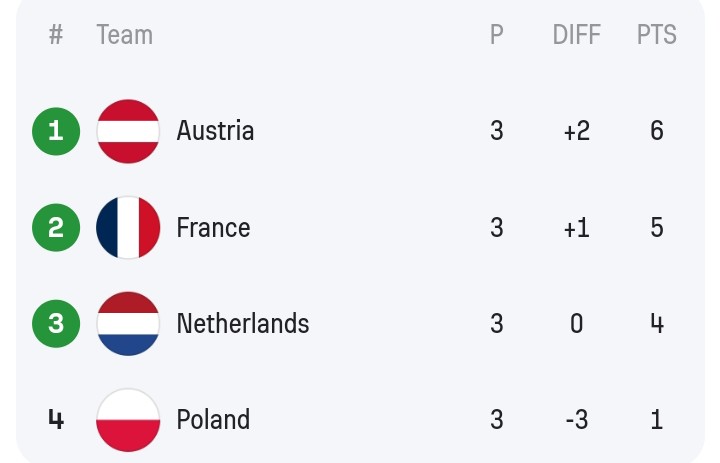Click the rank 4 position number
Image resolution: width=720 pixels, height=463 pixels.
pyautogui.click(x=56, y=420)
